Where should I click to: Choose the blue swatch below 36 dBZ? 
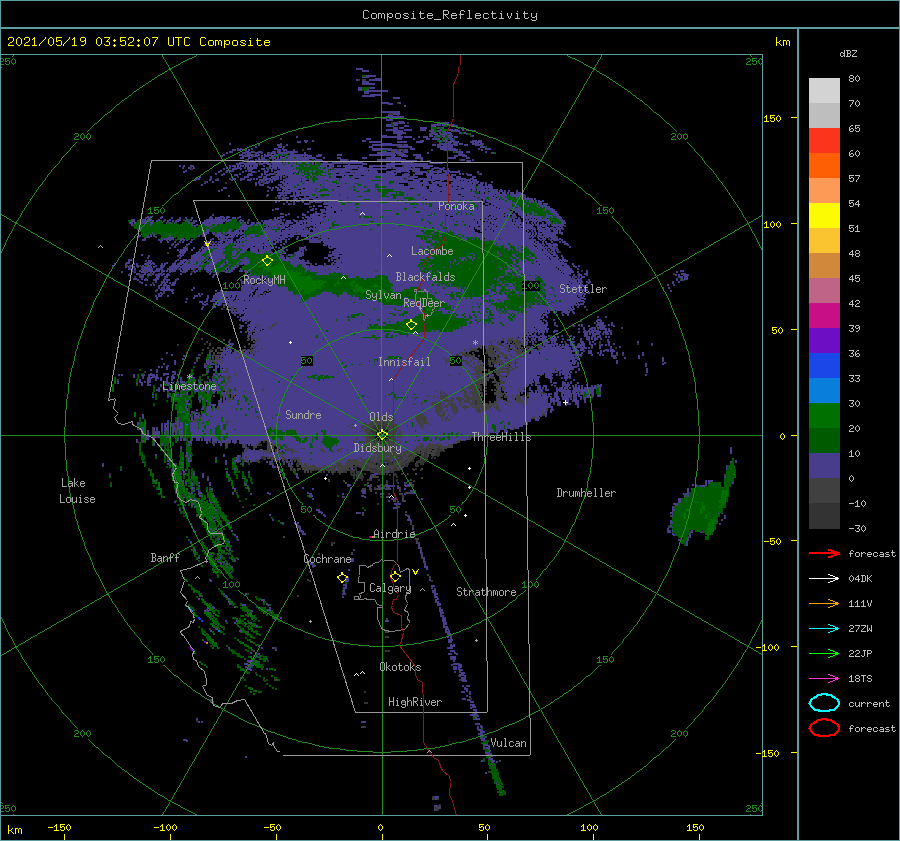pyautogui.click(x=824, y=365)
